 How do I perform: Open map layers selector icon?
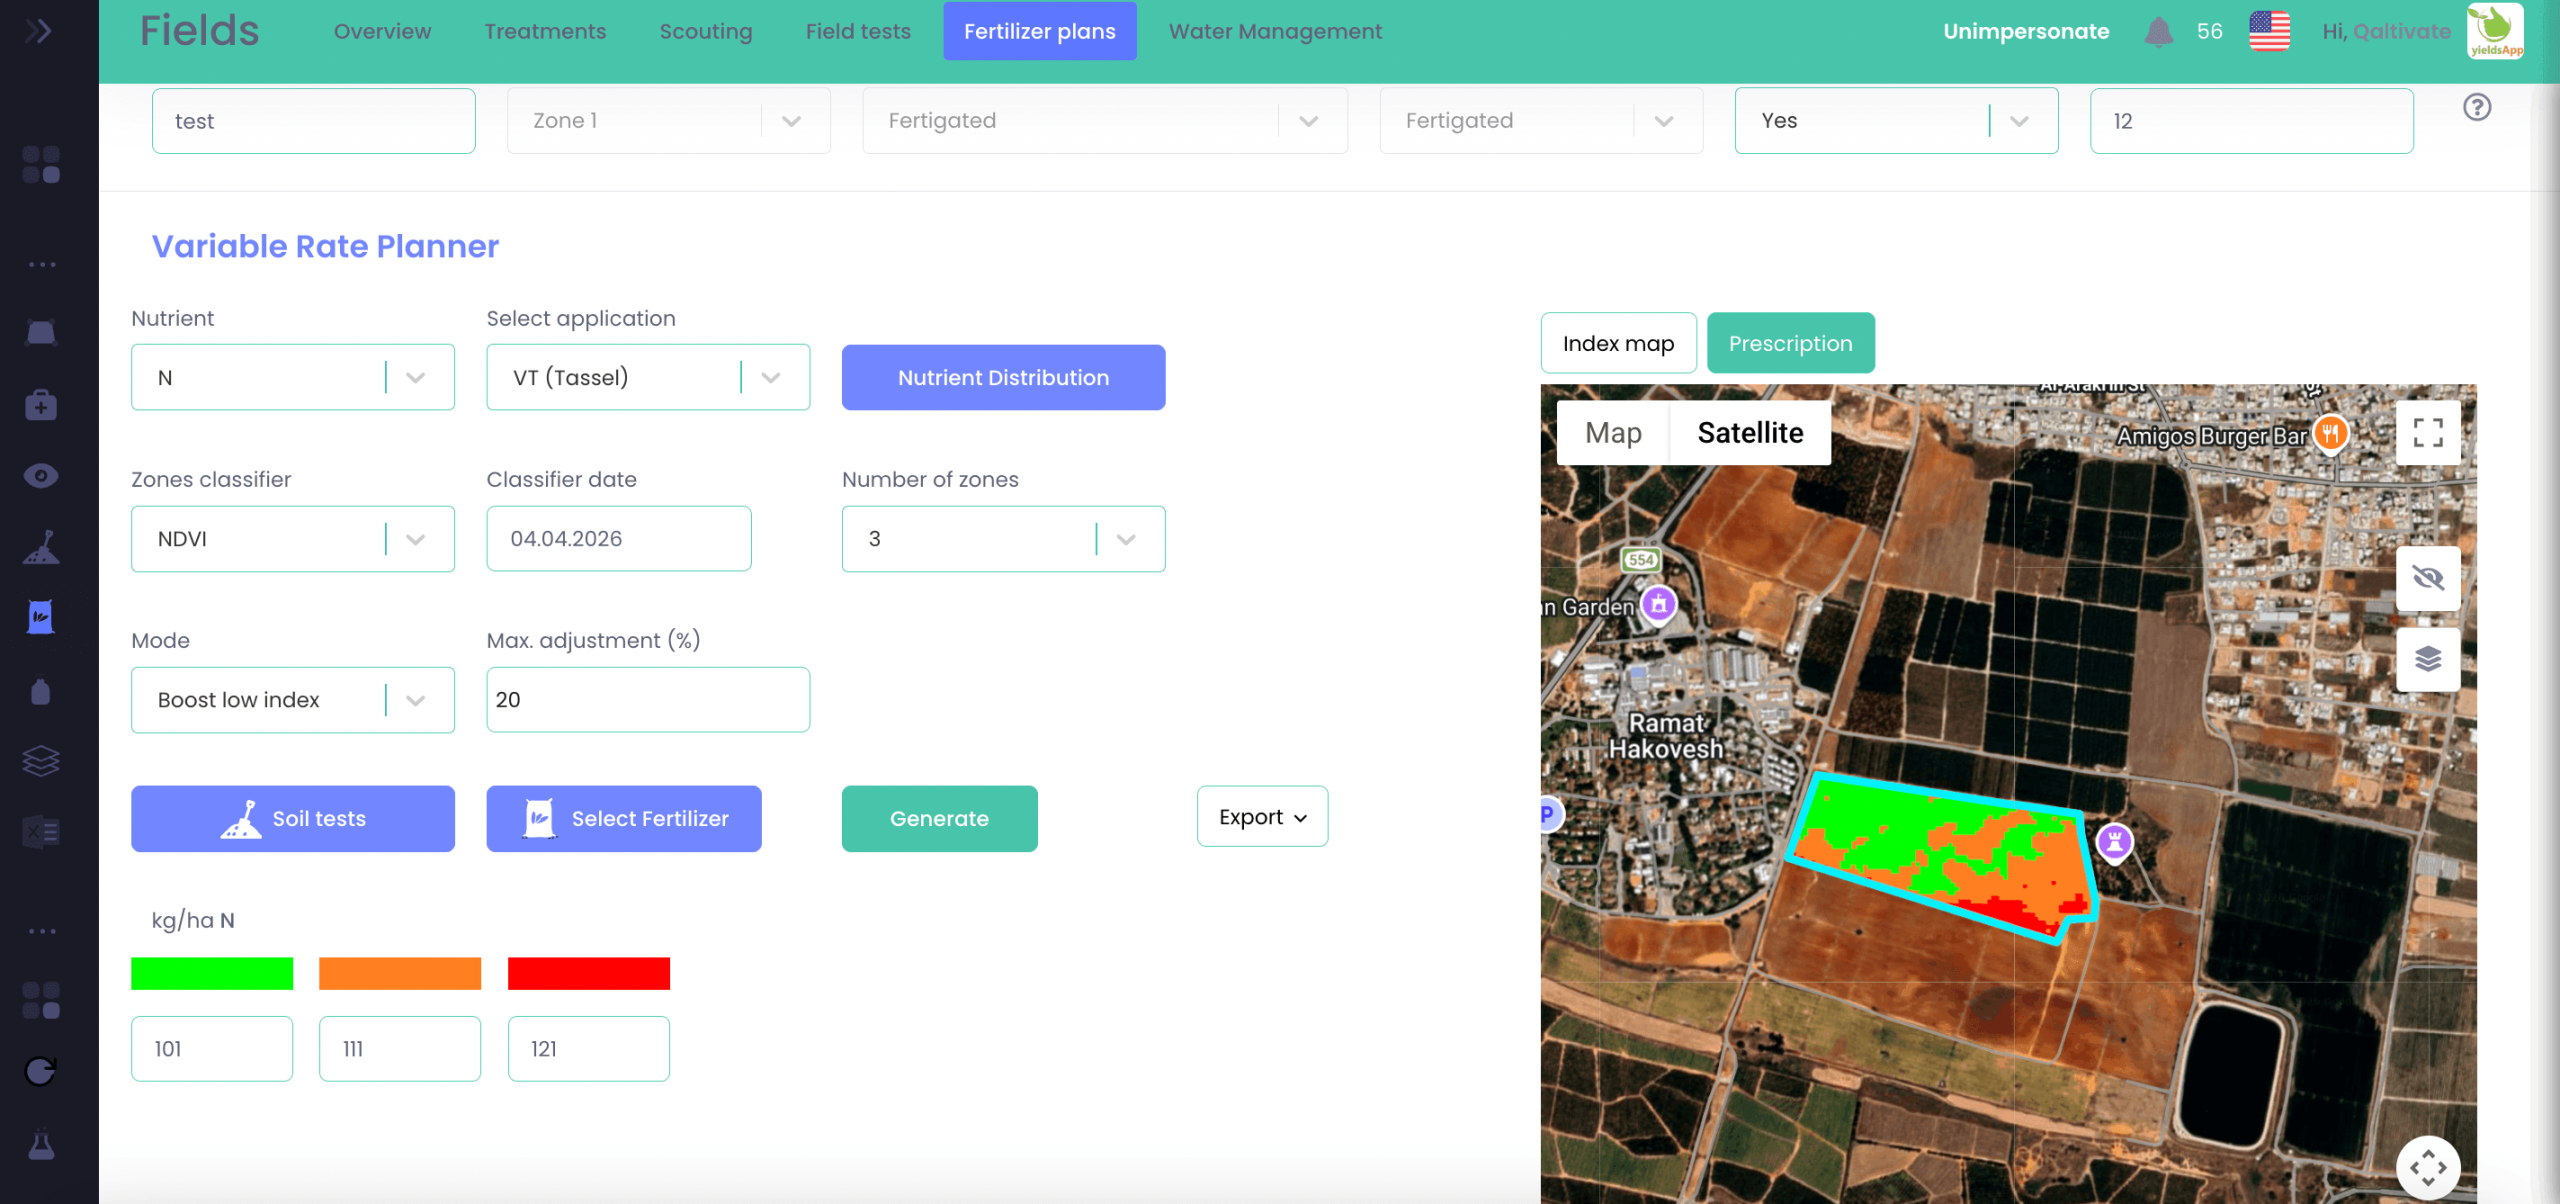2428,659
